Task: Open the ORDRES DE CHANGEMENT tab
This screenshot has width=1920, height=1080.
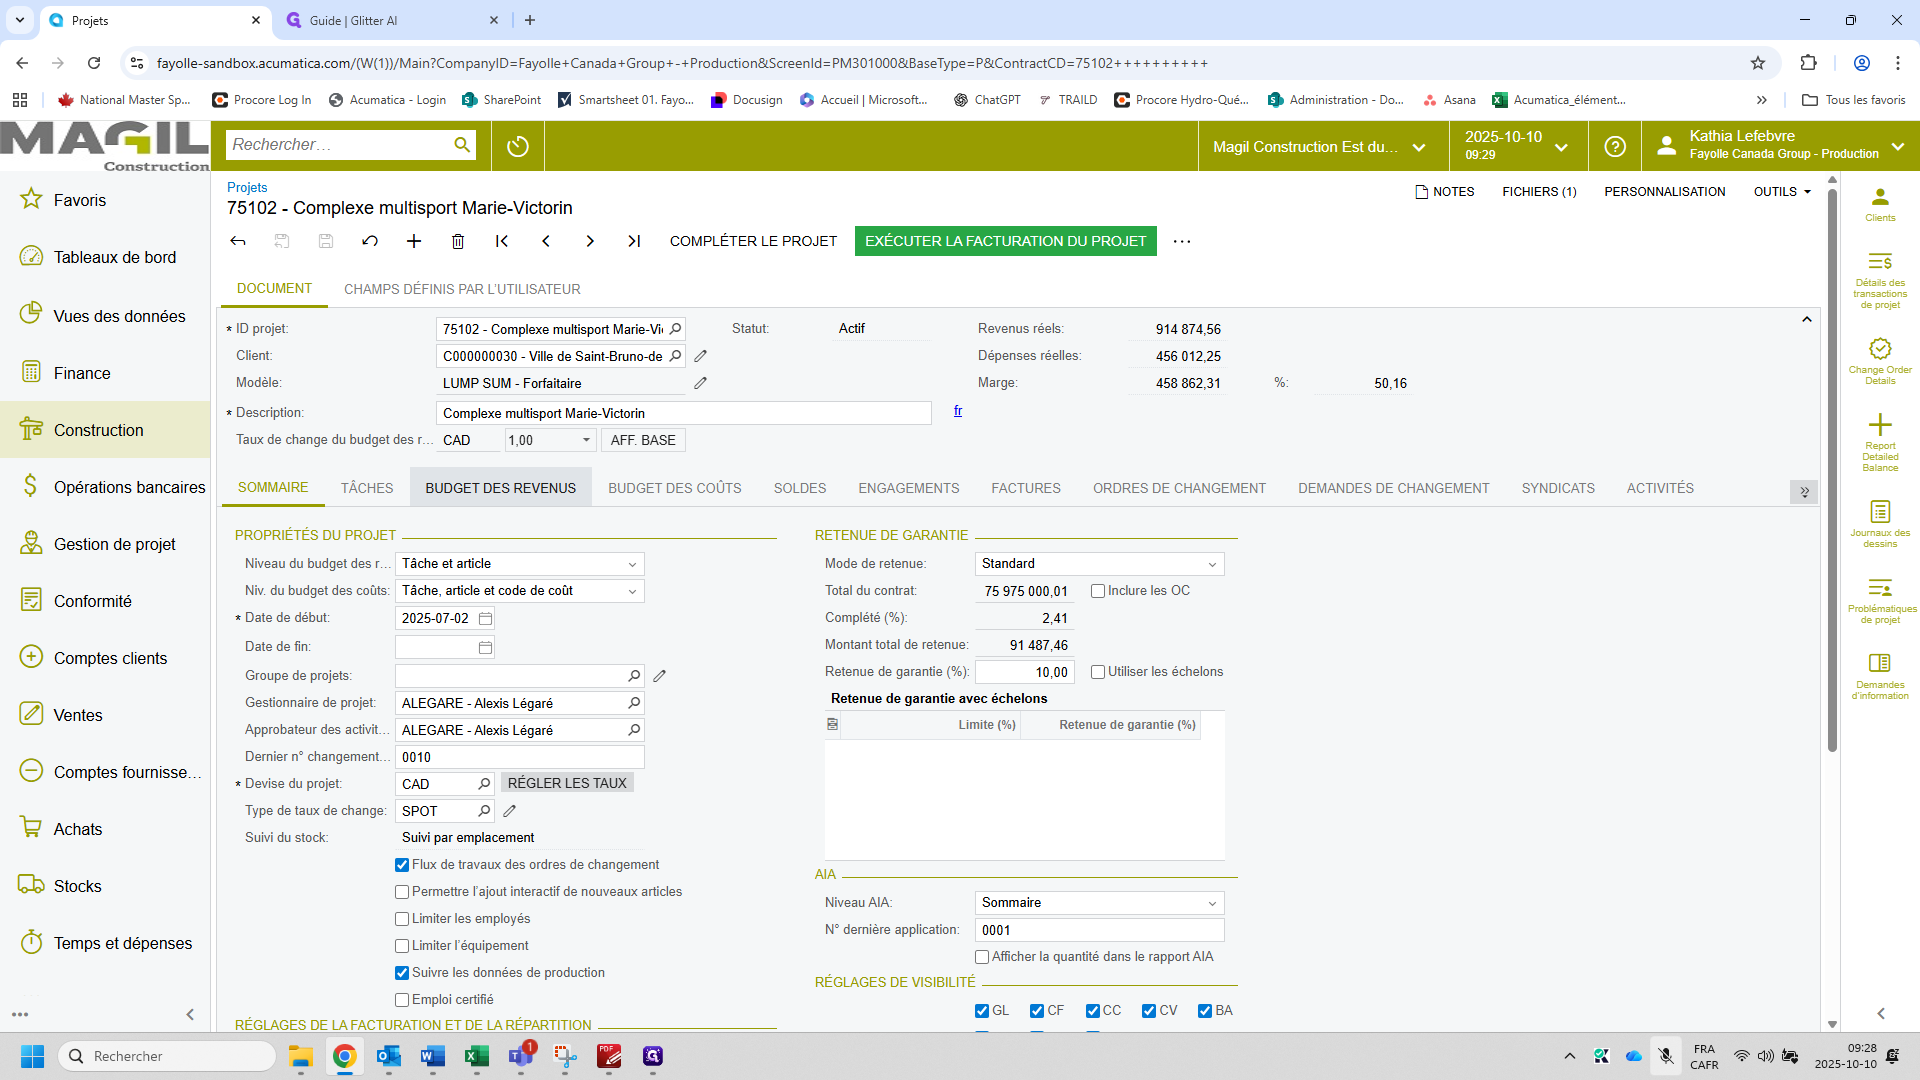Action: [x=1179, y=488]
